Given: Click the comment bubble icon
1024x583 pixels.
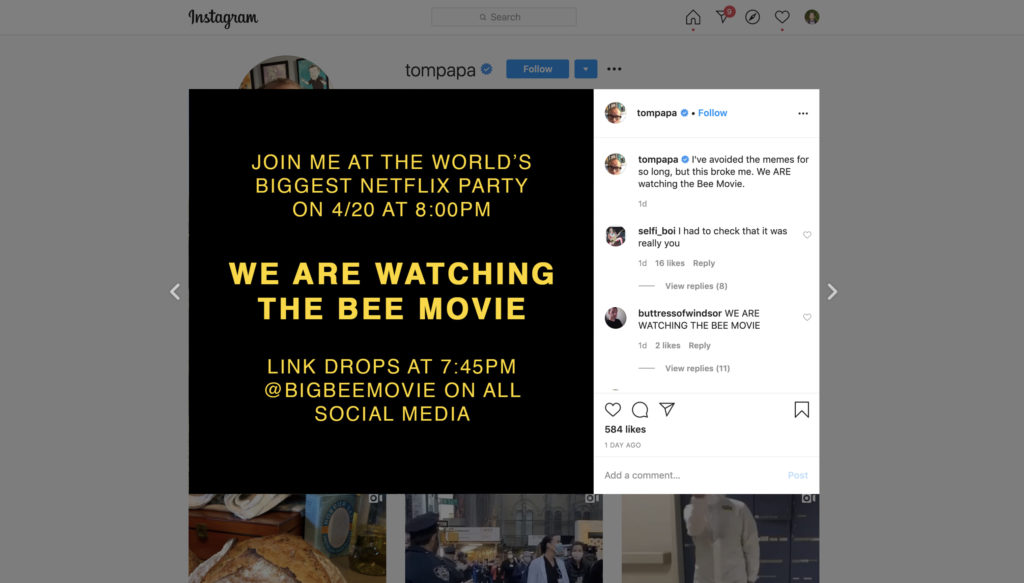Looking at the screenshot, I should click(x=640, y=409).
